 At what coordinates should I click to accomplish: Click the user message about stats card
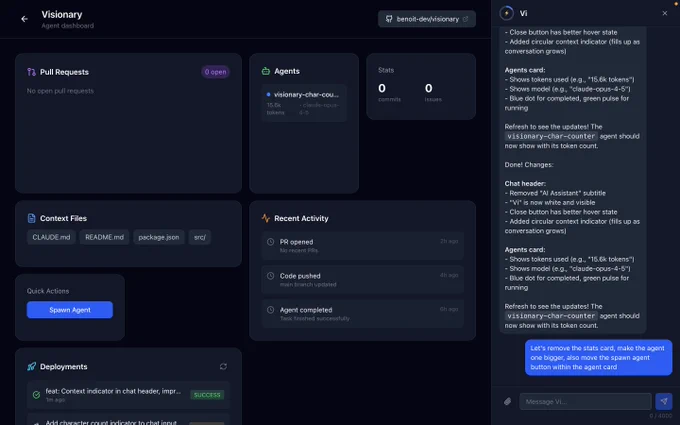point(598,357)
